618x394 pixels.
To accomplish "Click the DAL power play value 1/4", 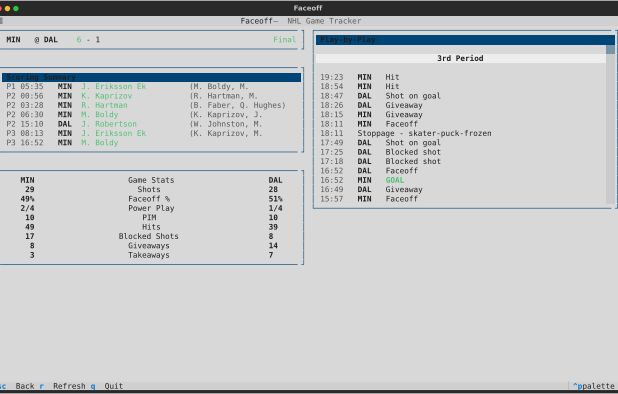I will (x=275, y=208).
